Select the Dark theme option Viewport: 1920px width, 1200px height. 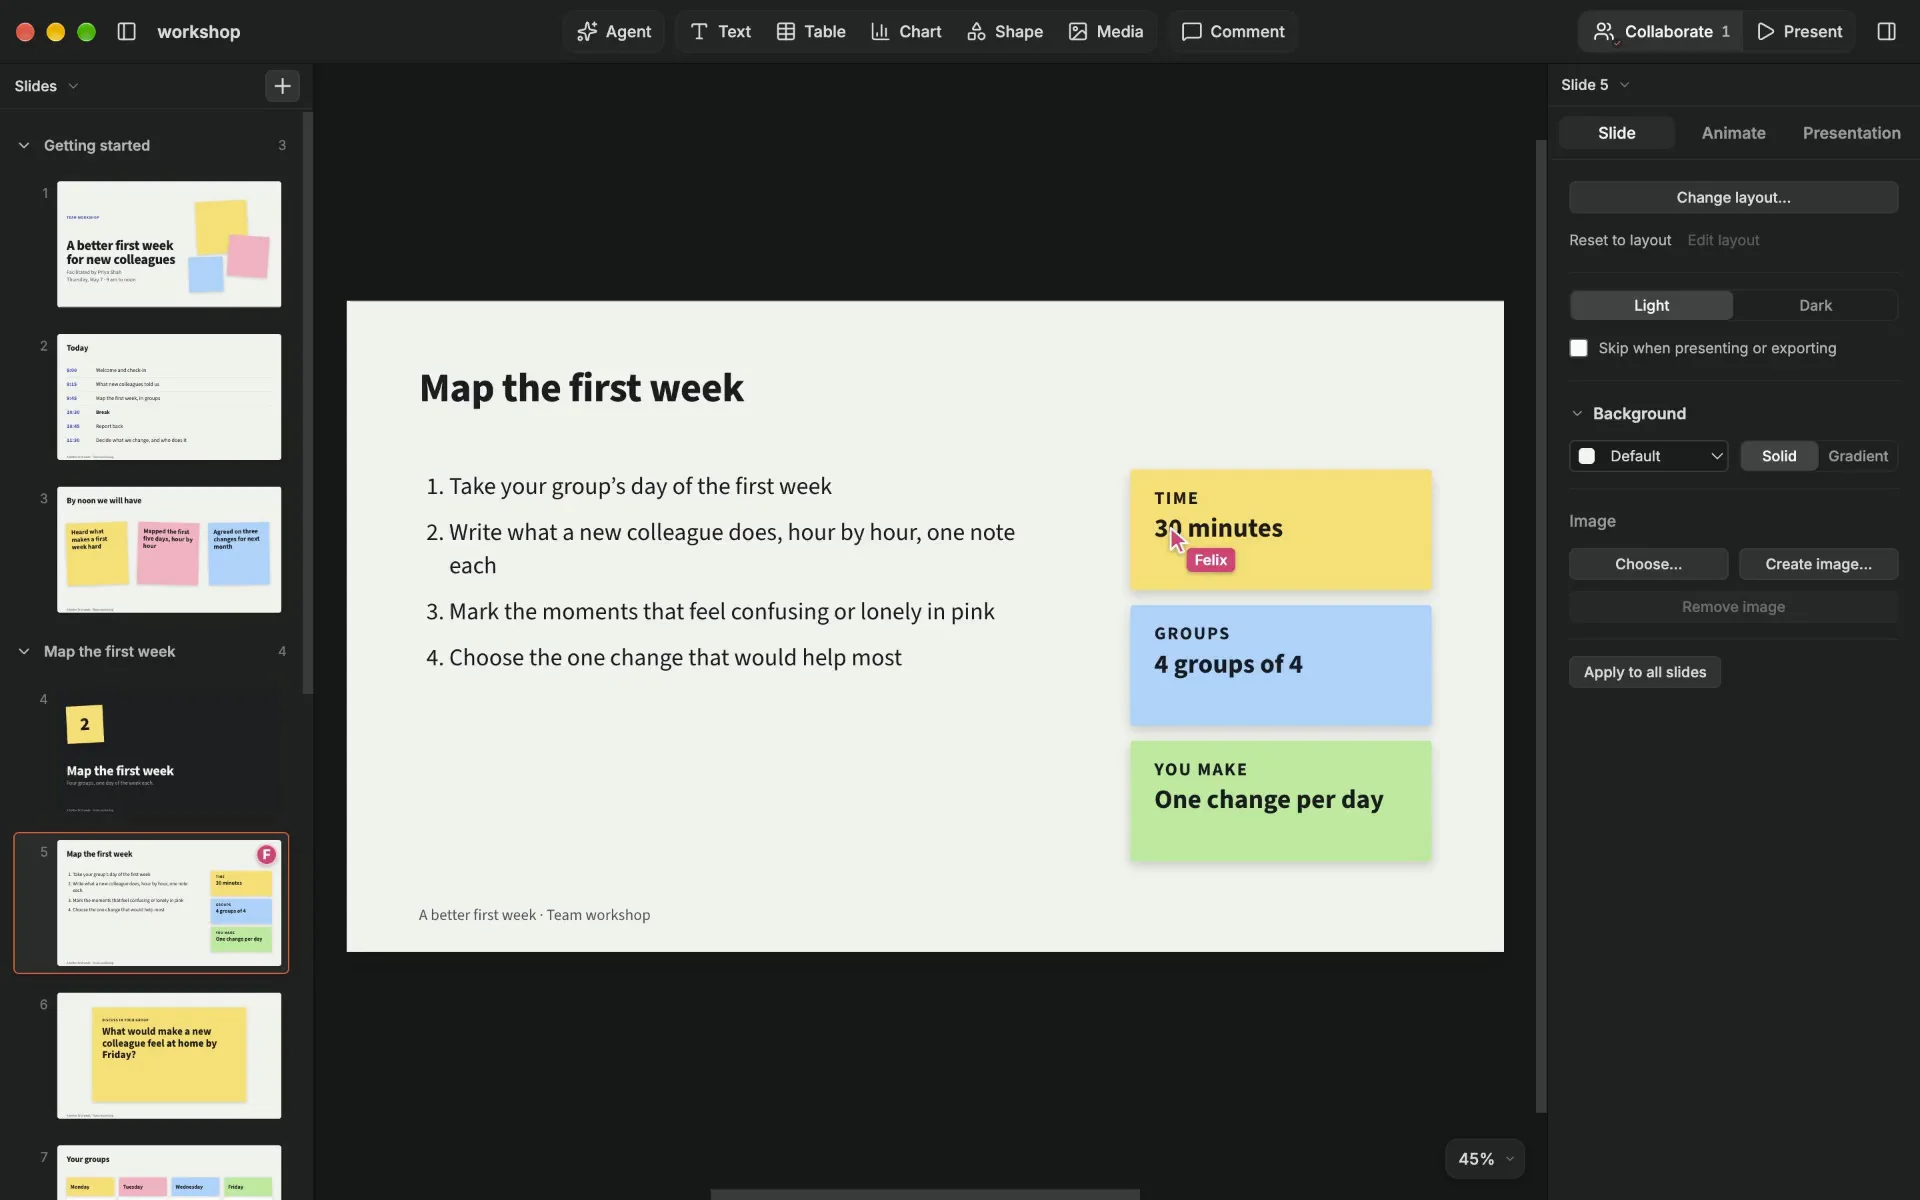(1815, 305)
